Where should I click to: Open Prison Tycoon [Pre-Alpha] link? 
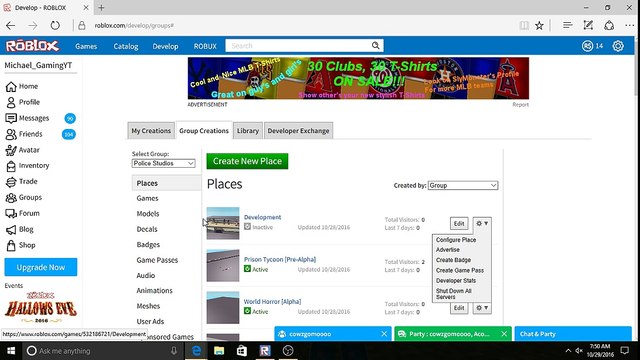280,260
